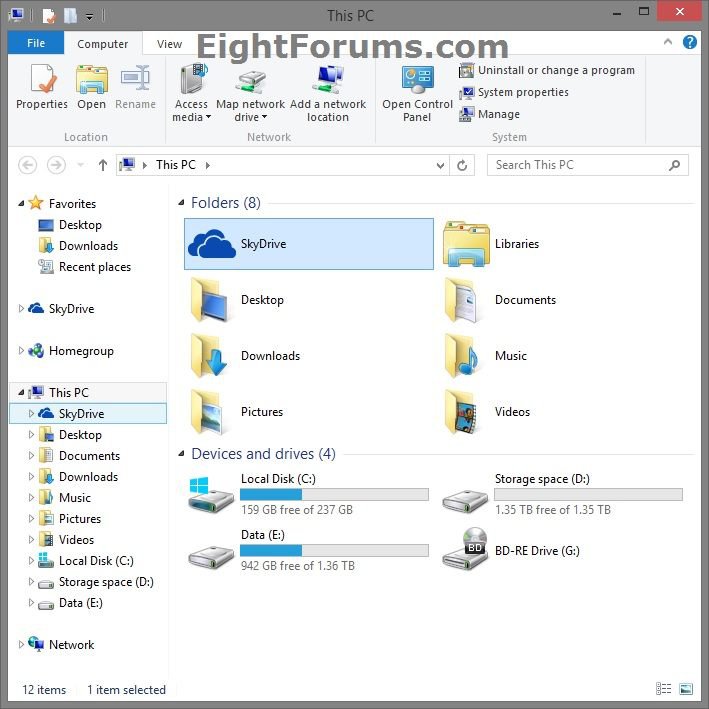Open Map network drive dropdown

[x=251, y=93]
